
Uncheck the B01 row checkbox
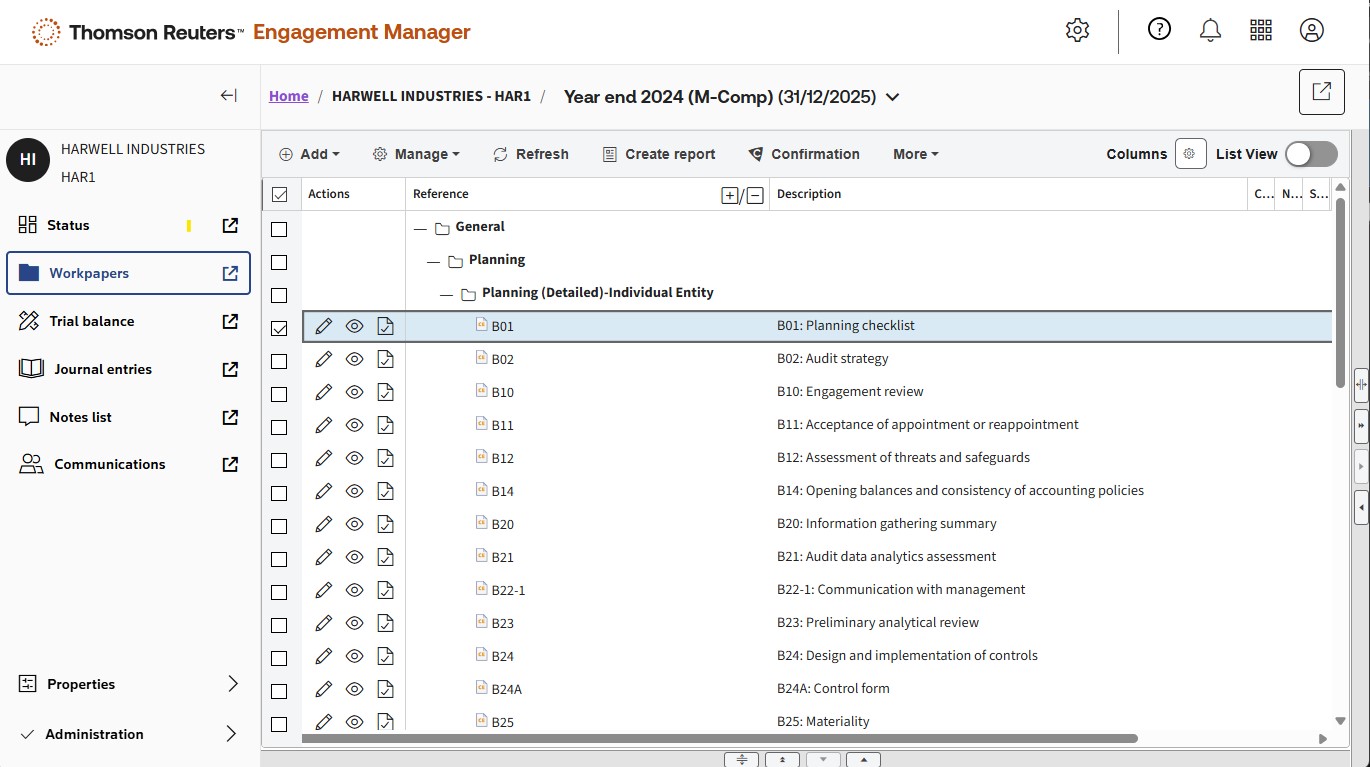279,327
